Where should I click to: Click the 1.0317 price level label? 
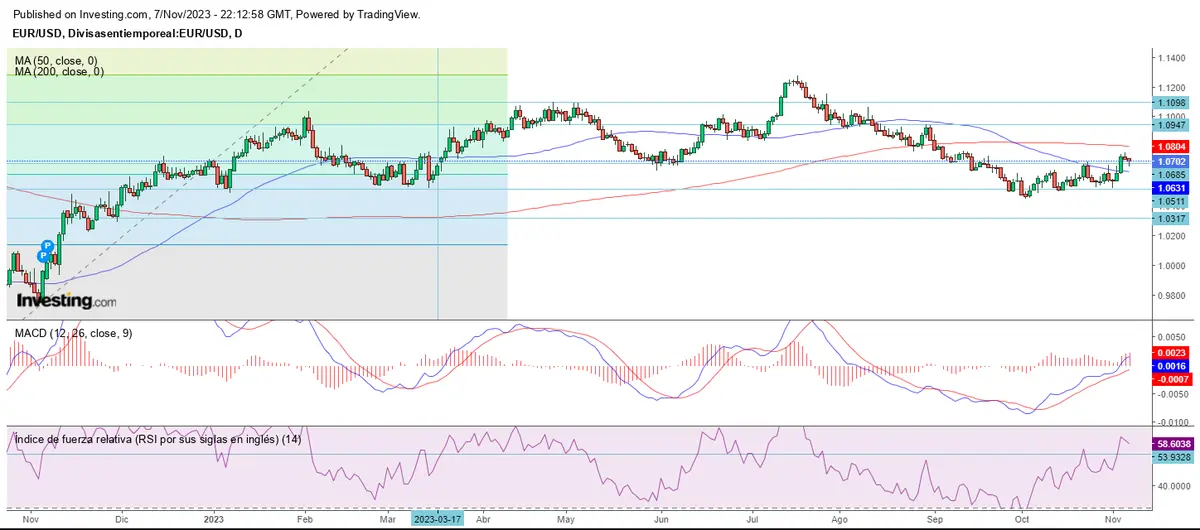pyautogui.click(x=1171, y=218)
